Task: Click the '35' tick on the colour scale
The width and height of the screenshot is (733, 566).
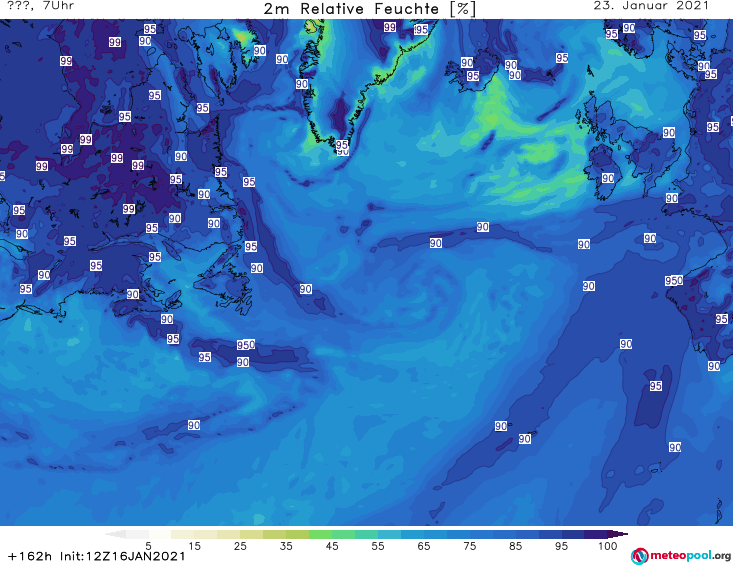Action: tap(286, 546)
